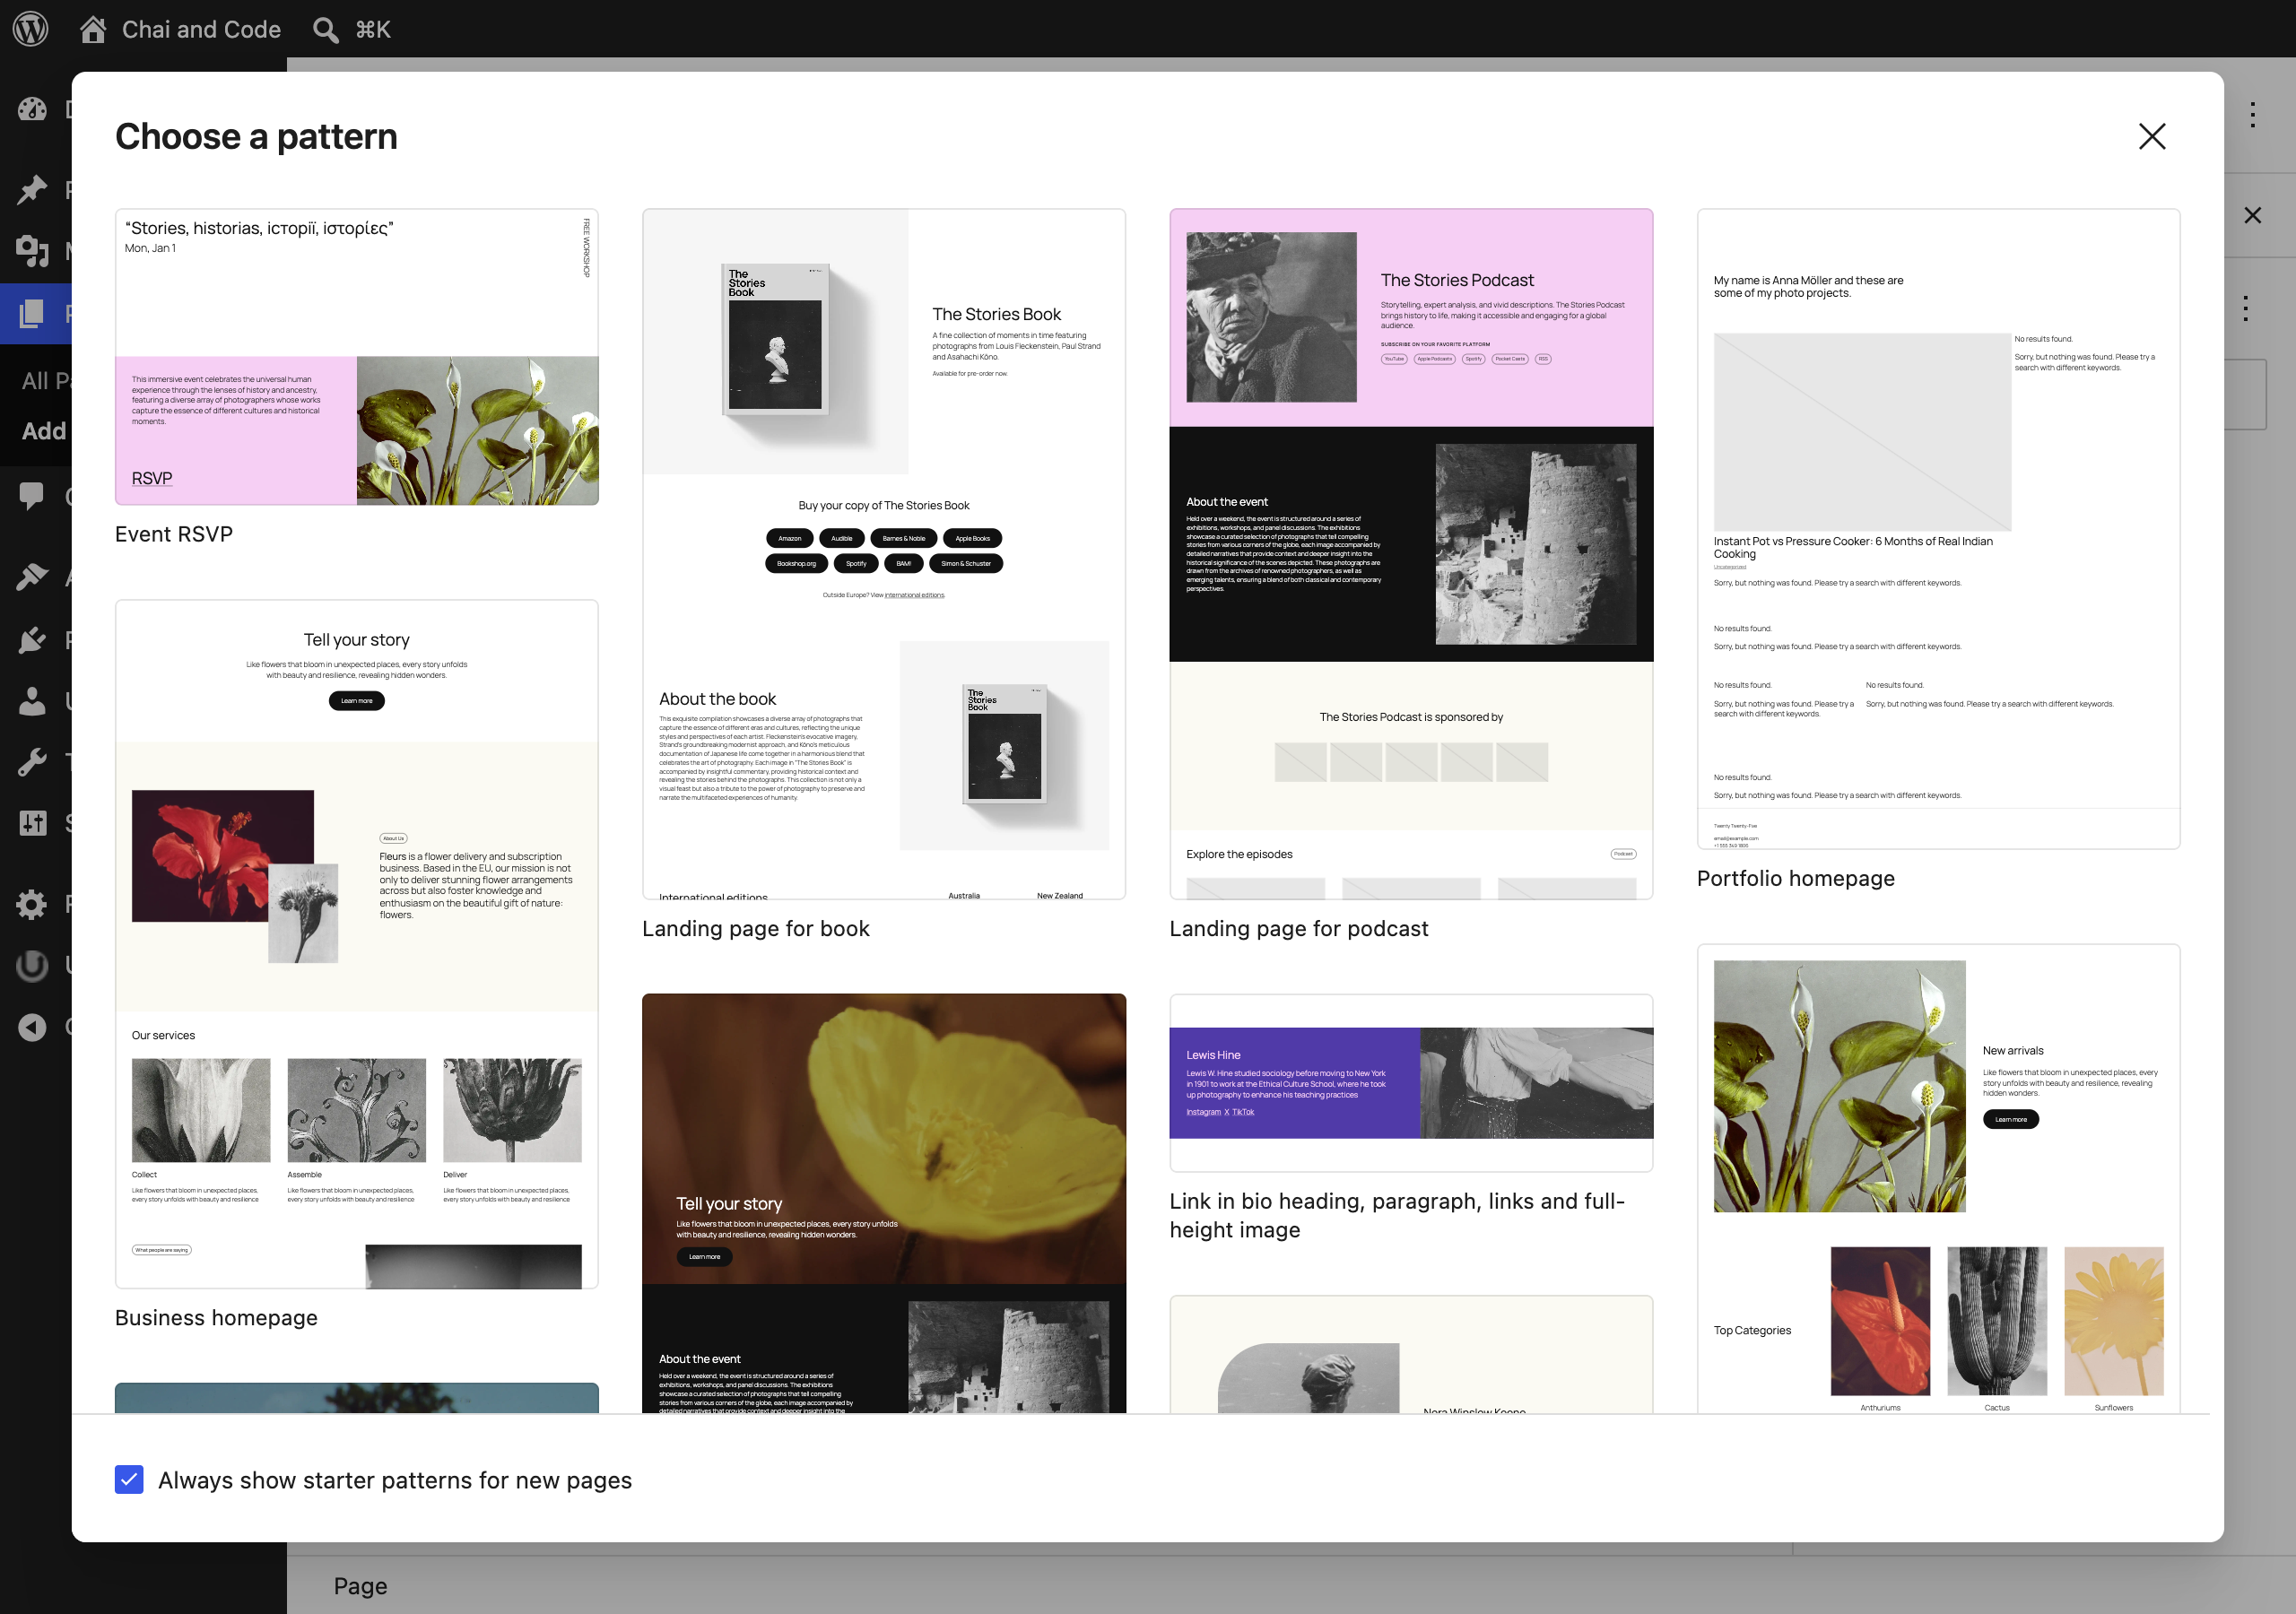The height and width of the screenshot is (1614, 2296).
Task: Open the WordPress logo menu
Action: coord(31,29)
